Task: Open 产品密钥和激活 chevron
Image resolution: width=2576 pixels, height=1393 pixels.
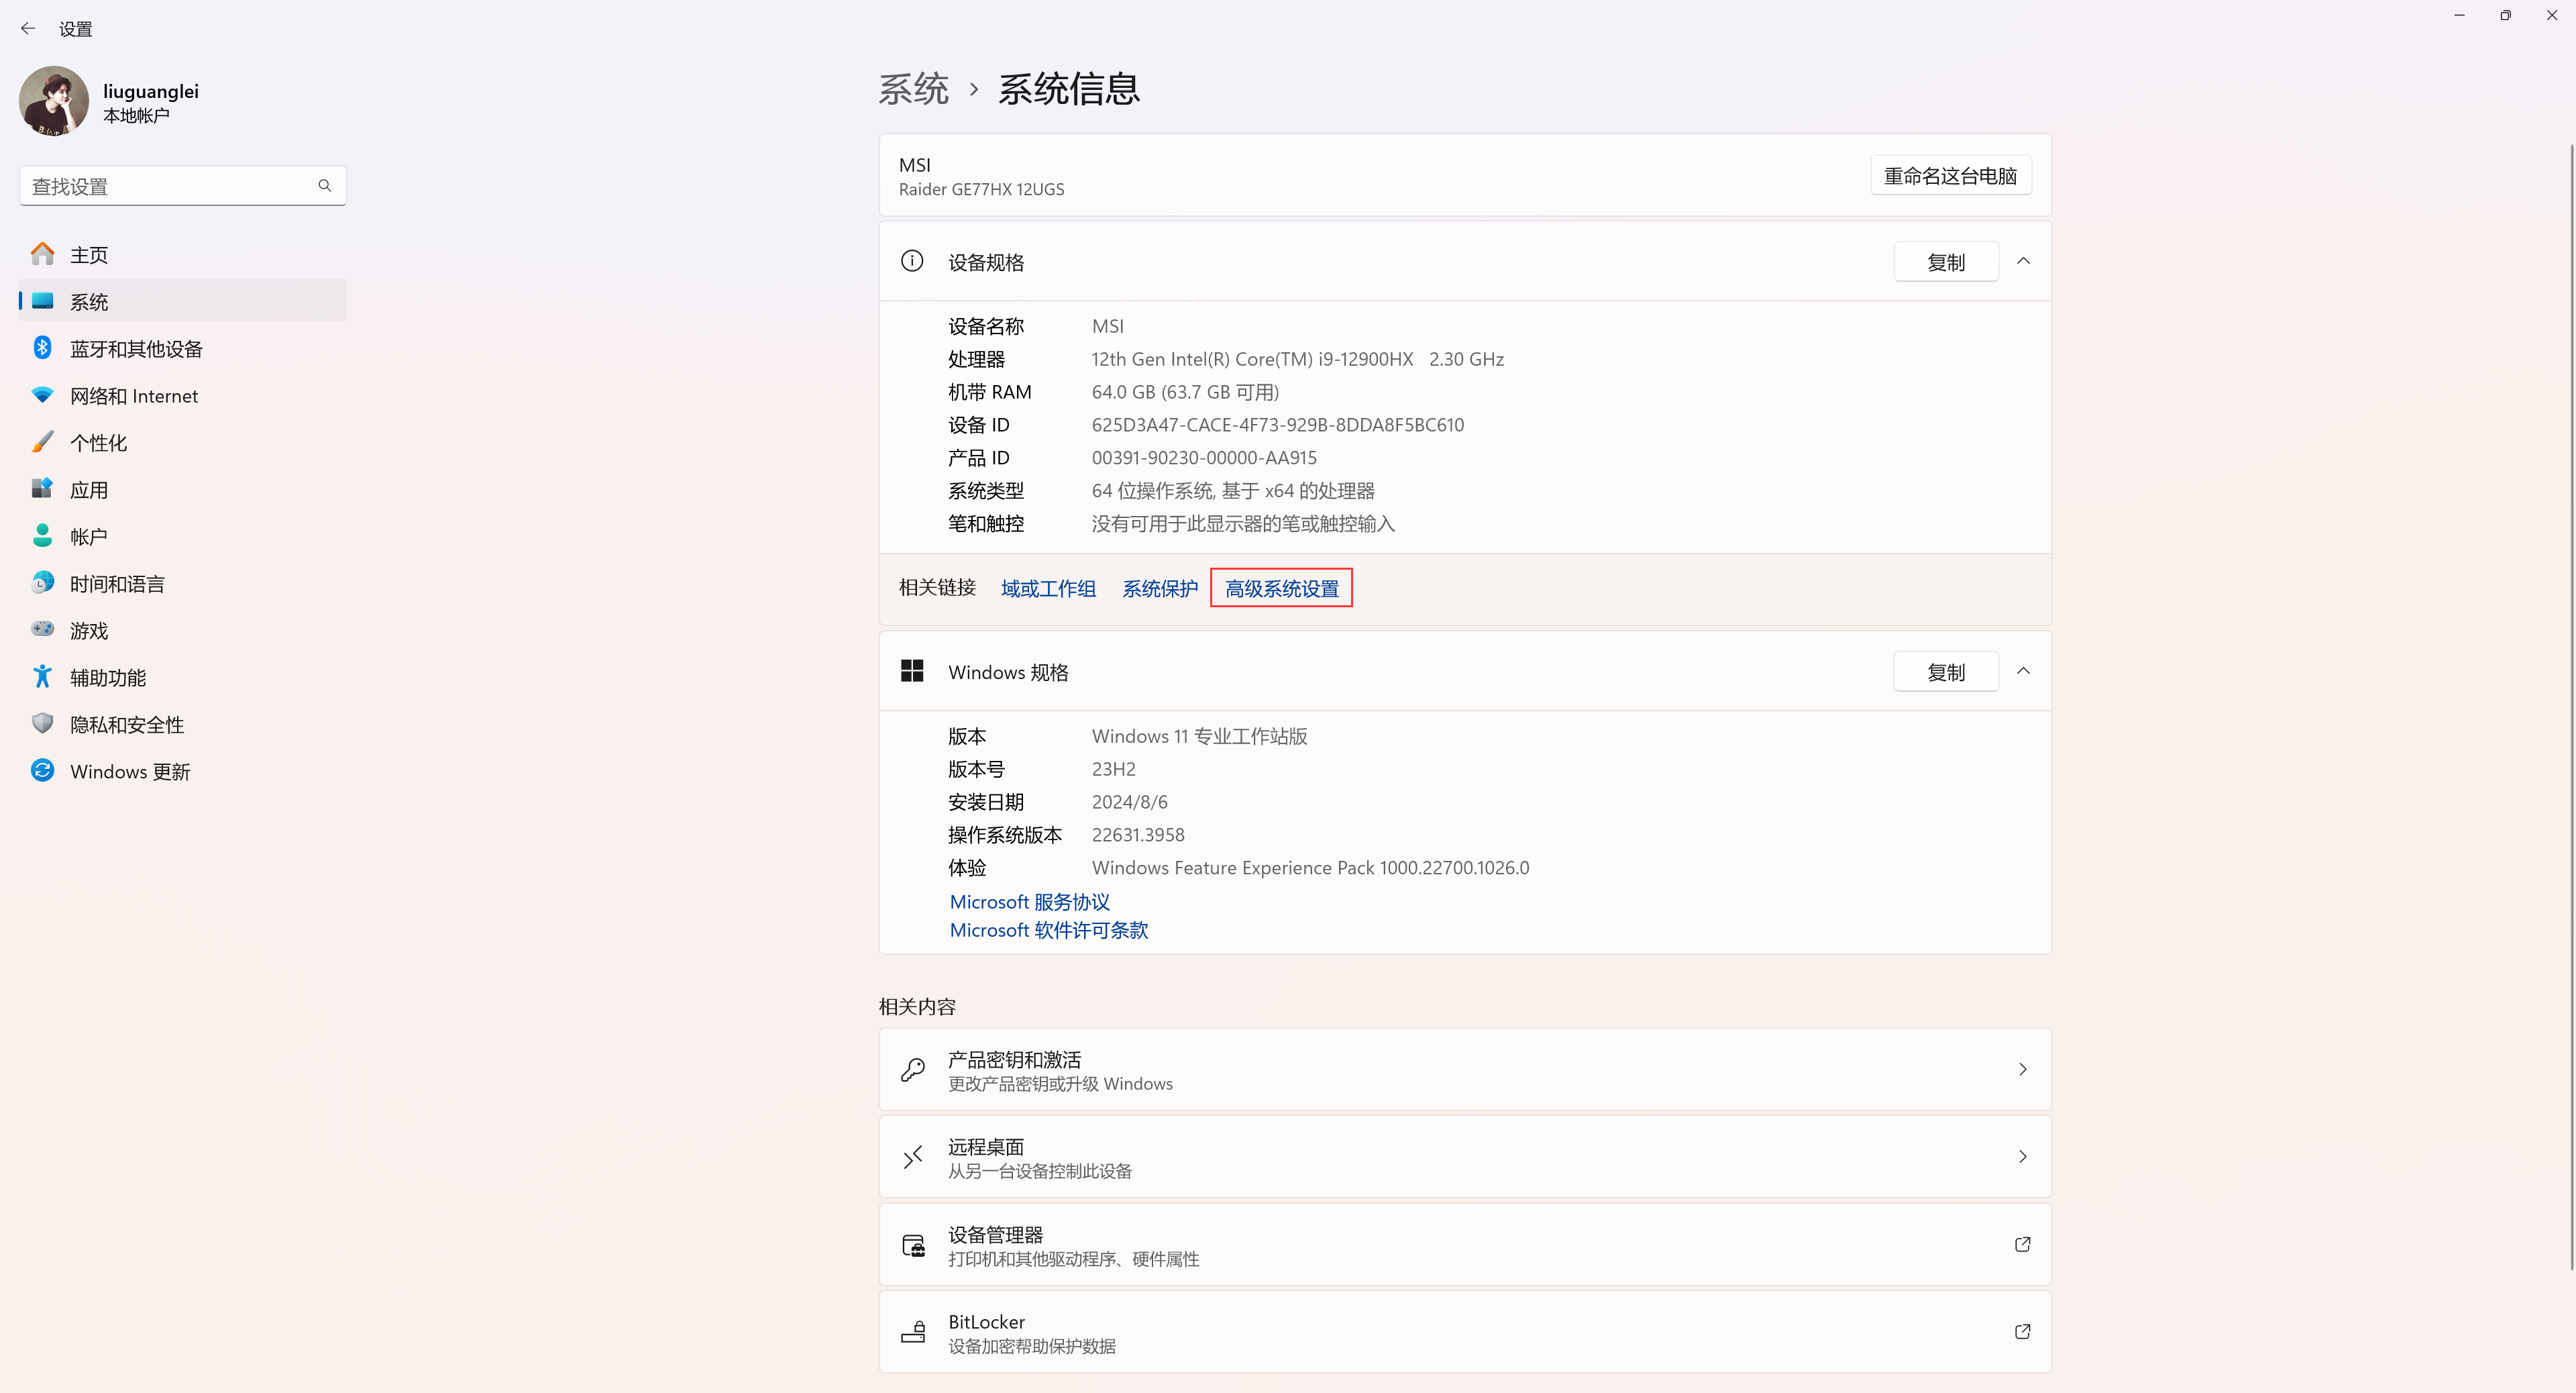Action: [x=2022, y=1069]
